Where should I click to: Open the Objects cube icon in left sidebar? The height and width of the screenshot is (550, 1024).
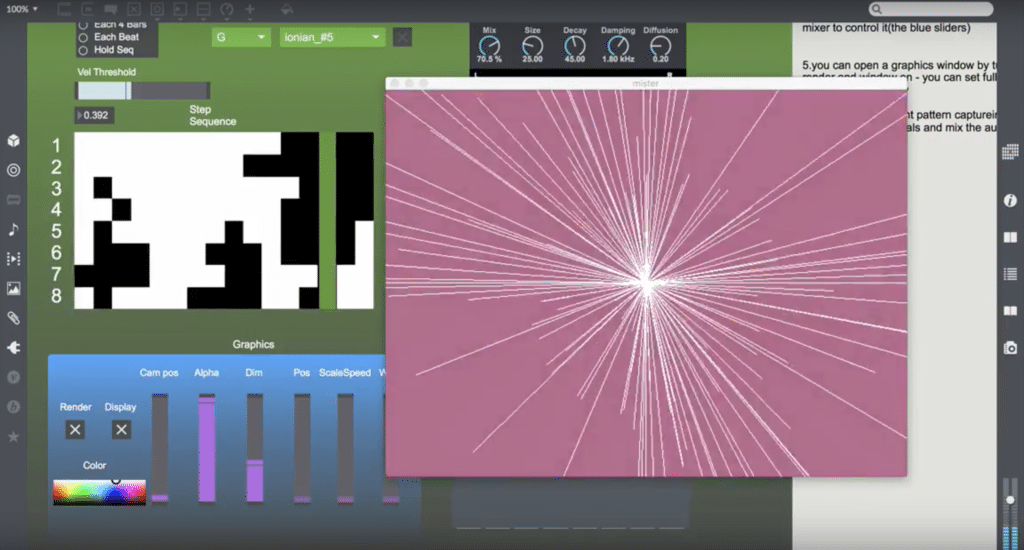tap(14, 141)
